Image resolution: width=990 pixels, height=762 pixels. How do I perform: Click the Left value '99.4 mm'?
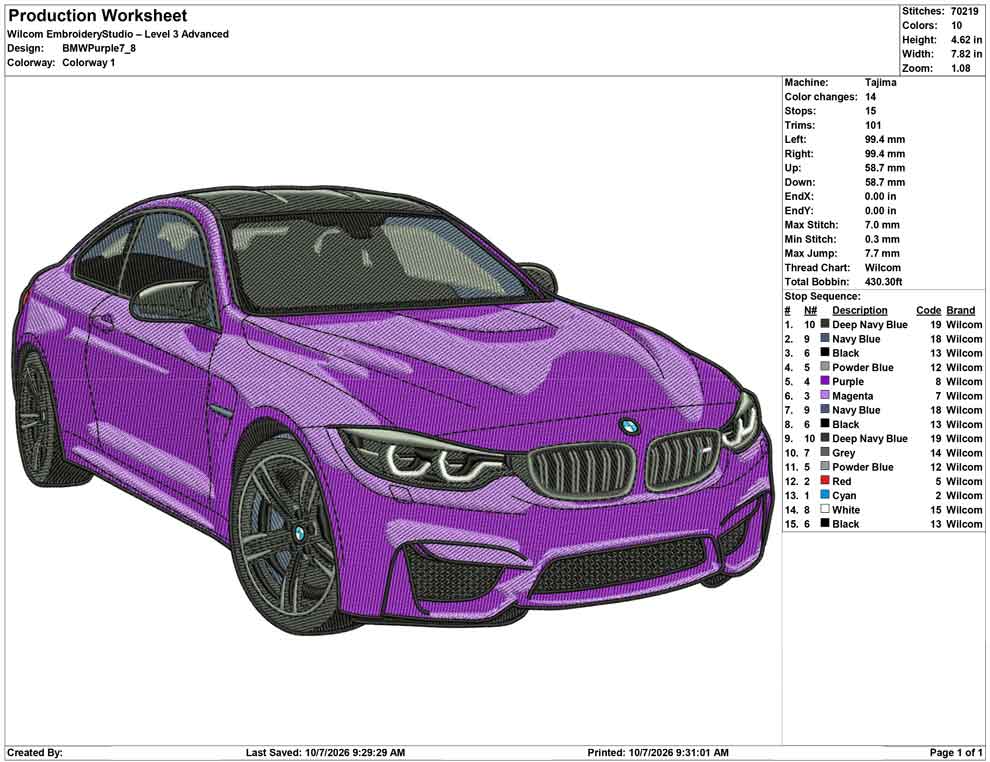[885, 140]
